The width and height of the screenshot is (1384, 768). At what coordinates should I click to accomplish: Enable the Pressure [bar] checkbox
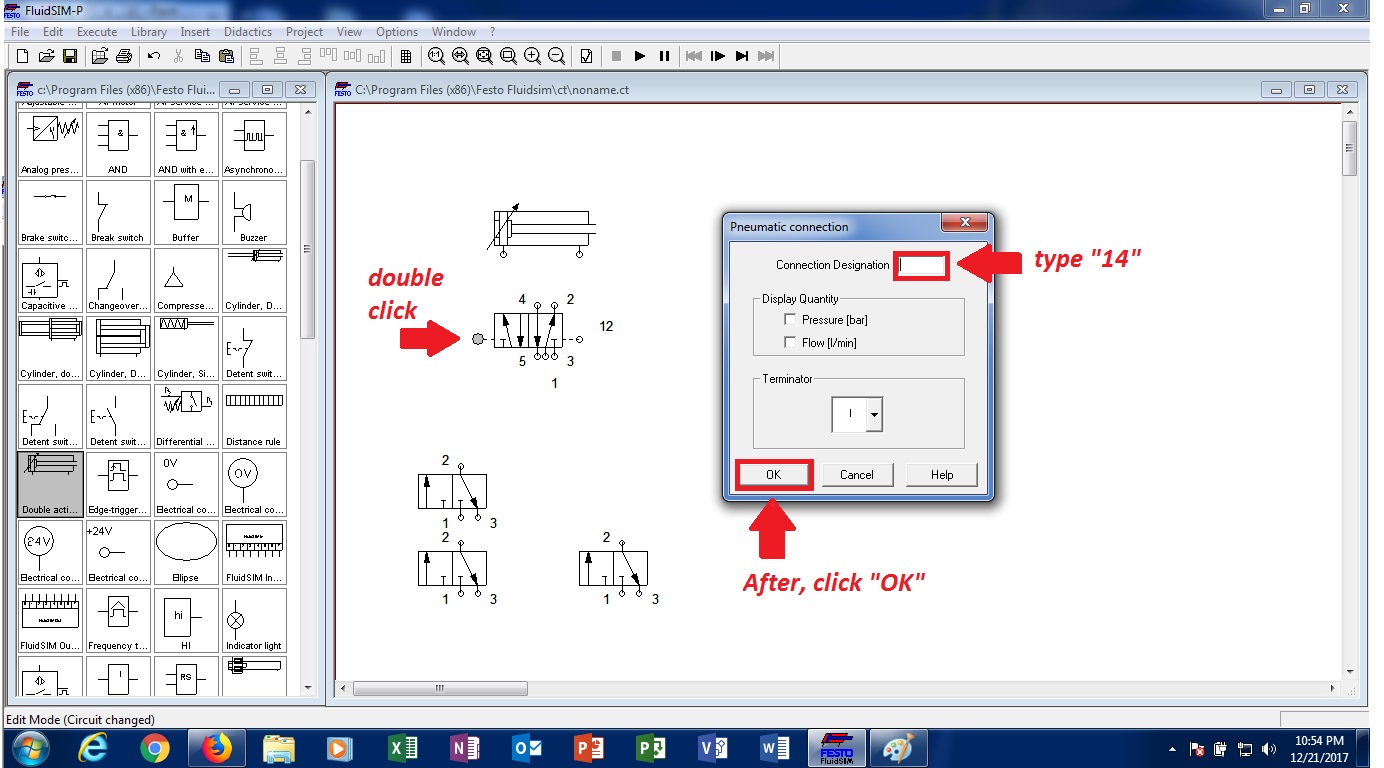[x=791, y=320]
